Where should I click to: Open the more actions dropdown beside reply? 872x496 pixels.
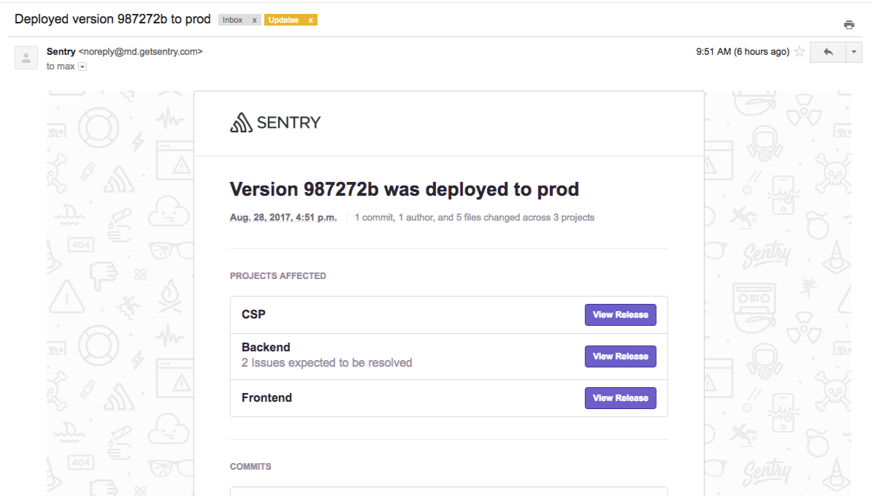pyautogui.click(x=853, y=52)
